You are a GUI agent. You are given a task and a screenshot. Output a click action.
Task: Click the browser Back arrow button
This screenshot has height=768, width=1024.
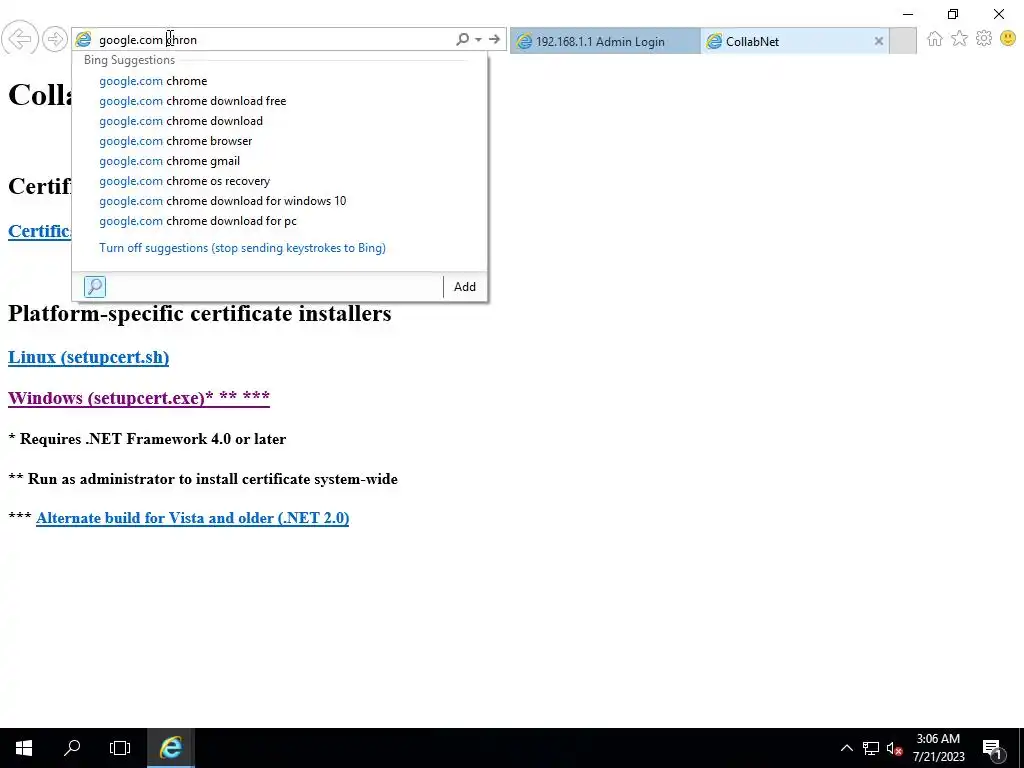[x=19, y=39]
